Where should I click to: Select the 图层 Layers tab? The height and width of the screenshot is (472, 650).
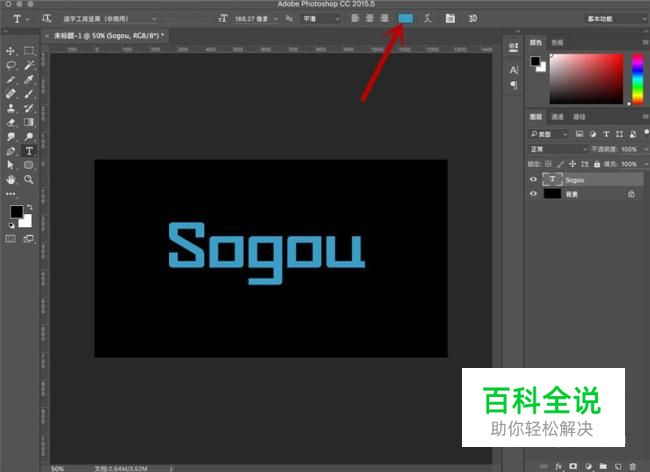536,117
